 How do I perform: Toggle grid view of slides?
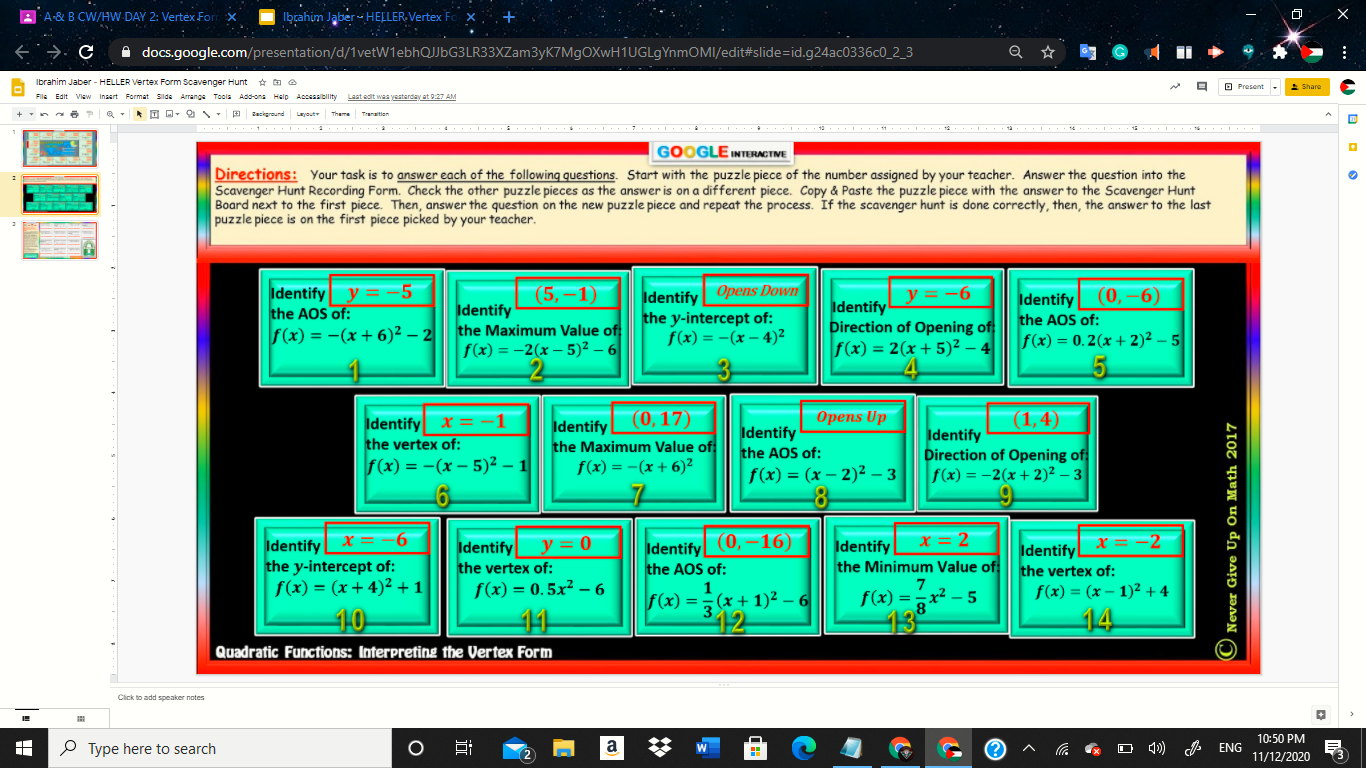[81, 718]
